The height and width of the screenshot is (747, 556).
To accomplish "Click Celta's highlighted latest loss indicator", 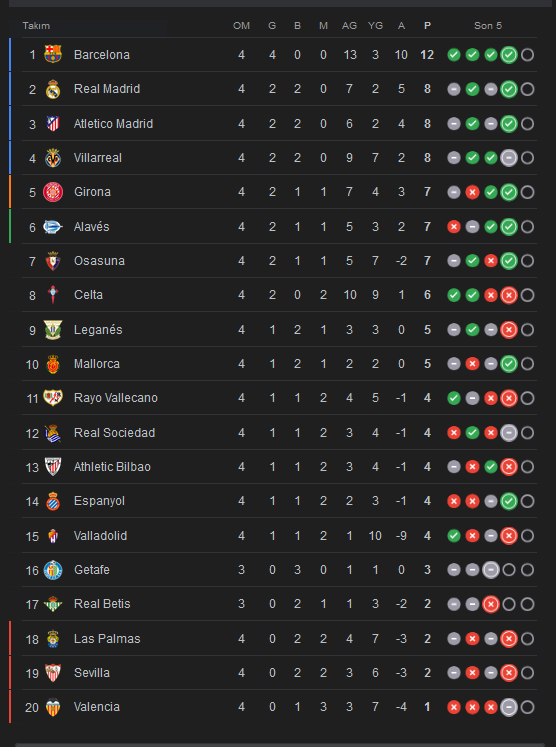I will [509, 295].
